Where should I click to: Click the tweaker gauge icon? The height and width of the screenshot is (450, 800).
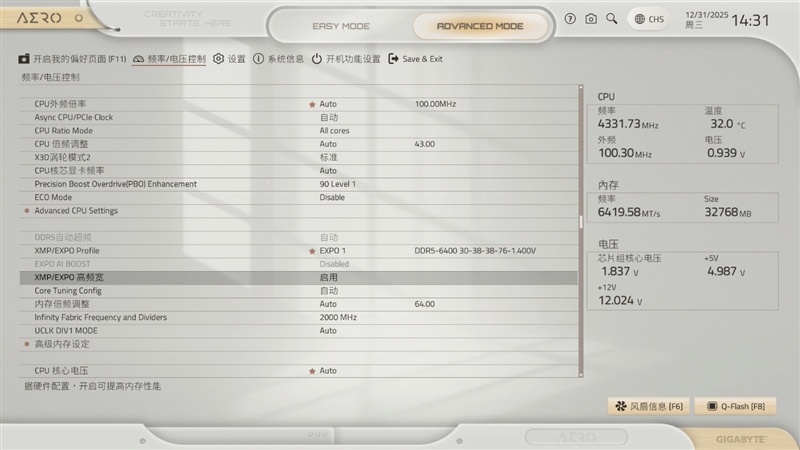tap(138, 59)
